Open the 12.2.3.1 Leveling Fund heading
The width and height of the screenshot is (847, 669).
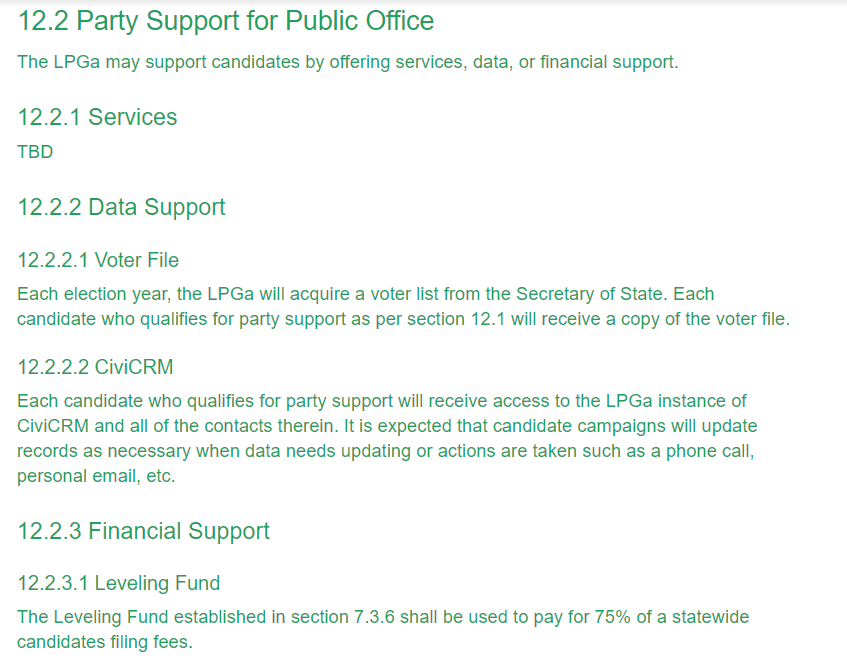tap(119, 584)
